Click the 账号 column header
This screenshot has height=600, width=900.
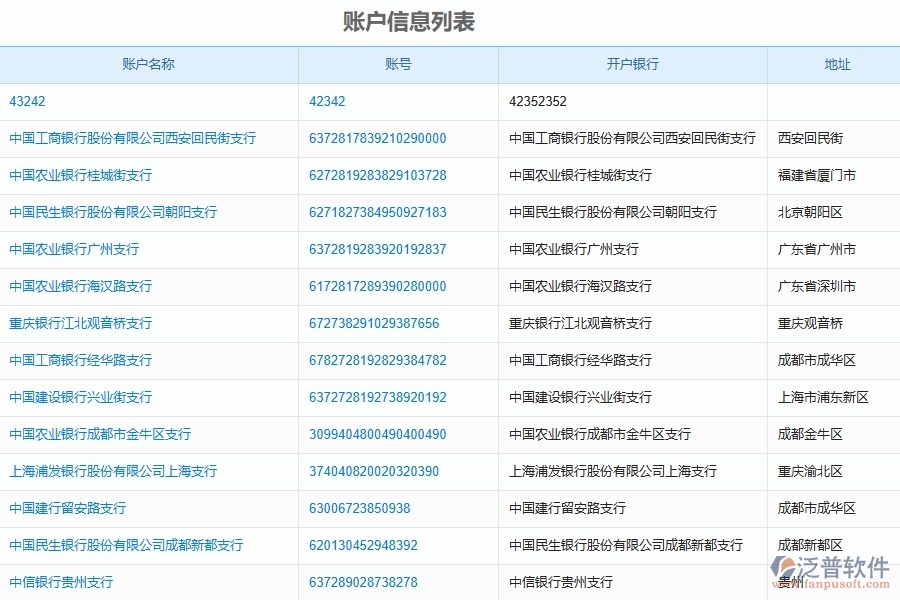point(399,64)
